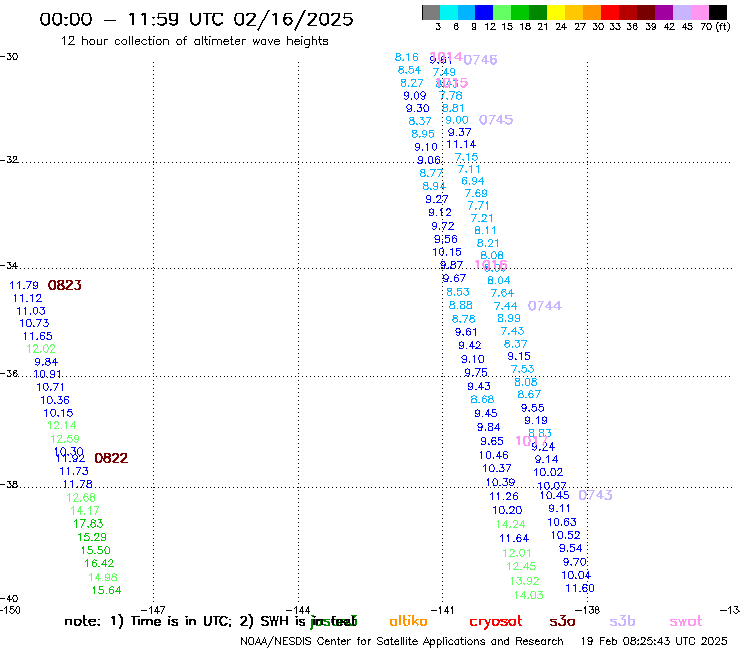Click the NOAA/NESDIS Center credit line
Screen dimensions: 740x650
tap(402, 642)
